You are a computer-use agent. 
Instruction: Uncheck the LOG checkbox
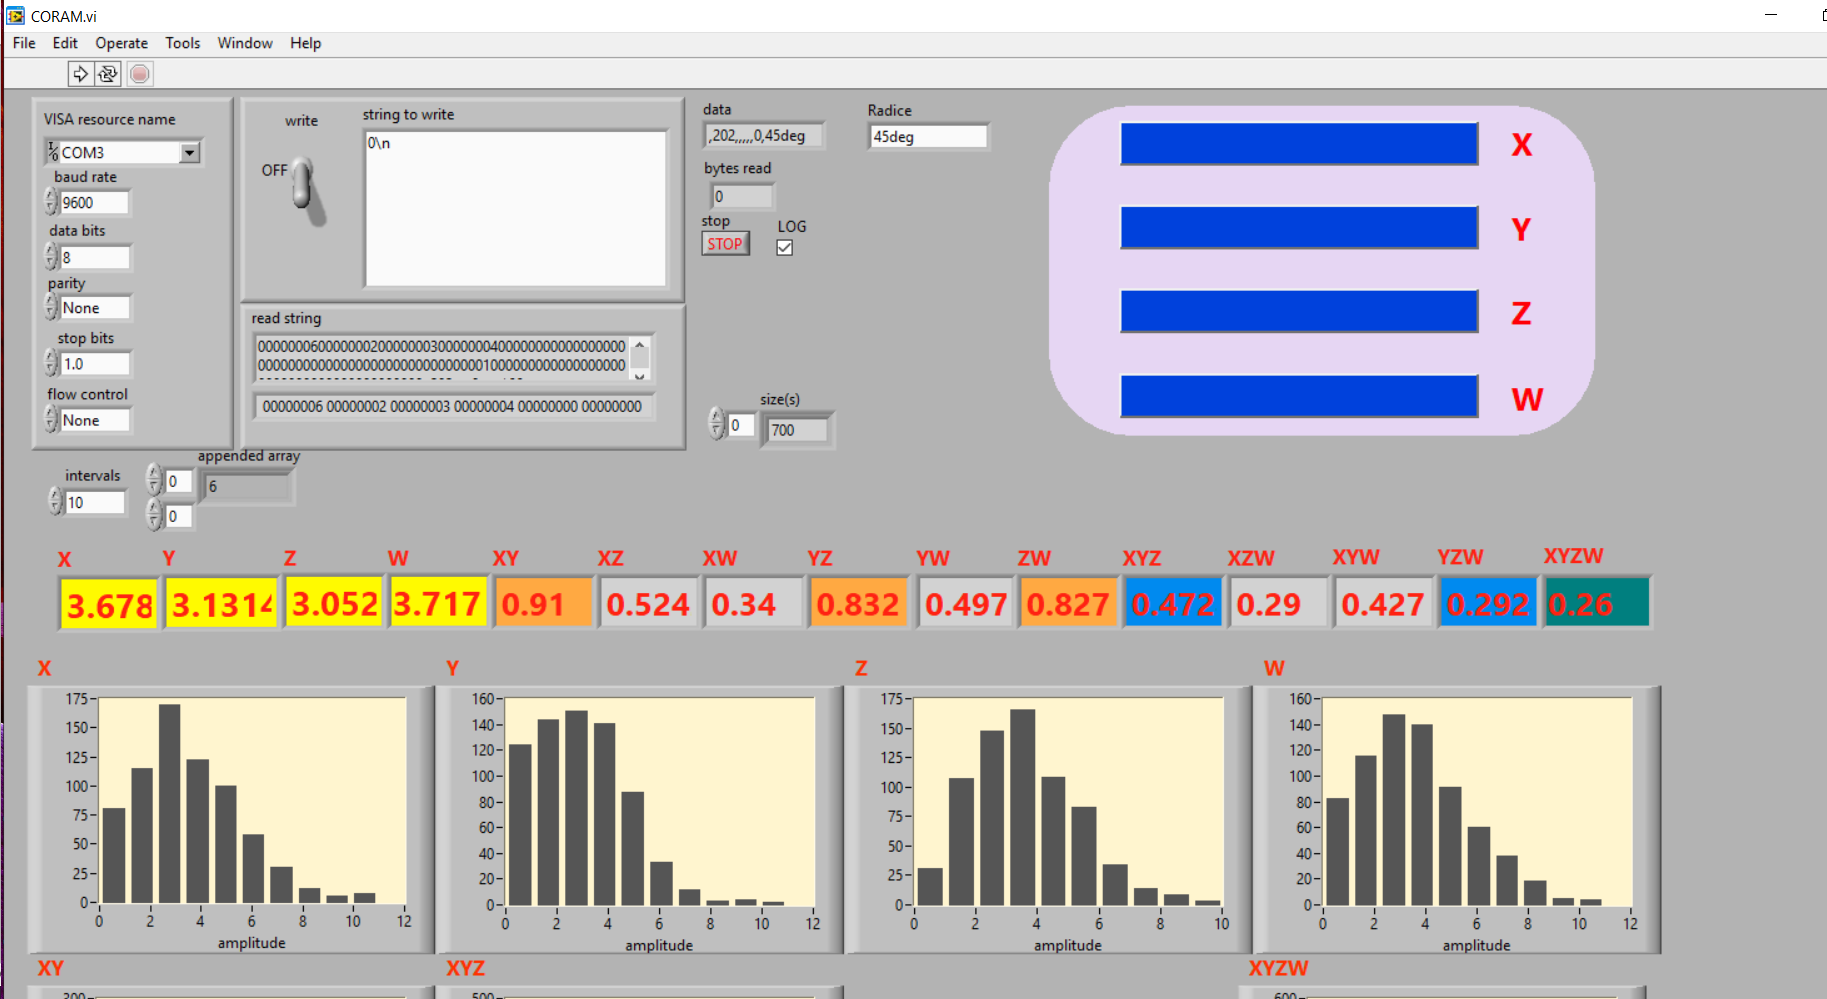click(785, 248)
